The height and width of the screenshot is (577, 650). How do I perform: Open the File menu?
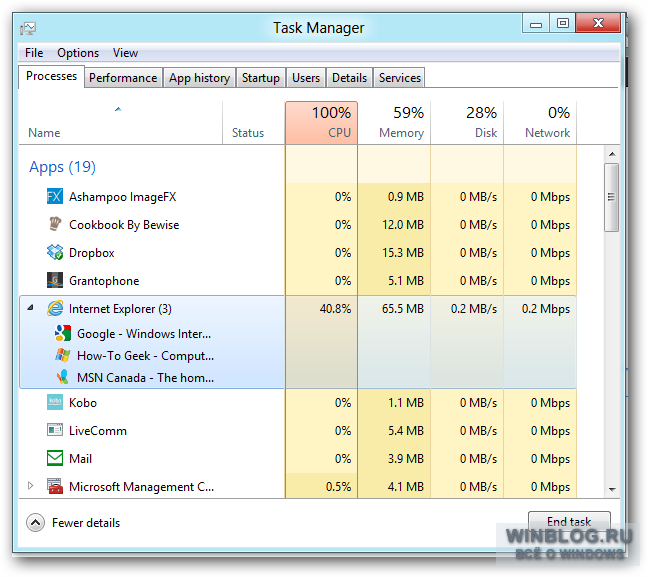point(34,53)
